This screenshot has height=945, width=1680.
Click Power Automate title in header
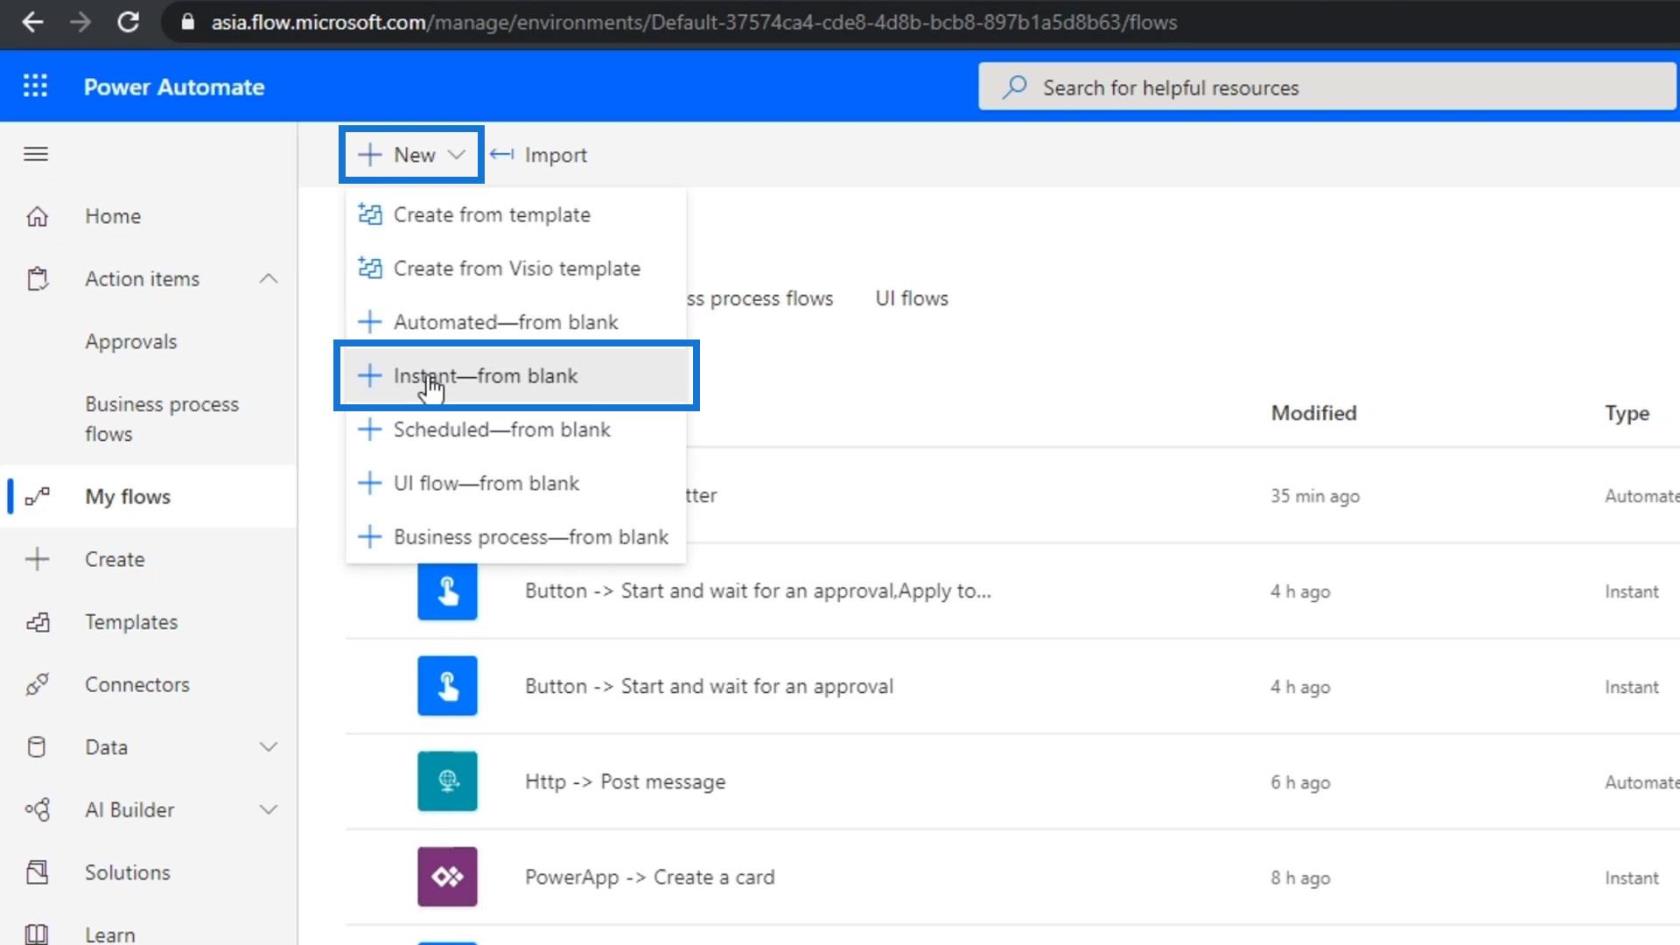pos(174,87)
